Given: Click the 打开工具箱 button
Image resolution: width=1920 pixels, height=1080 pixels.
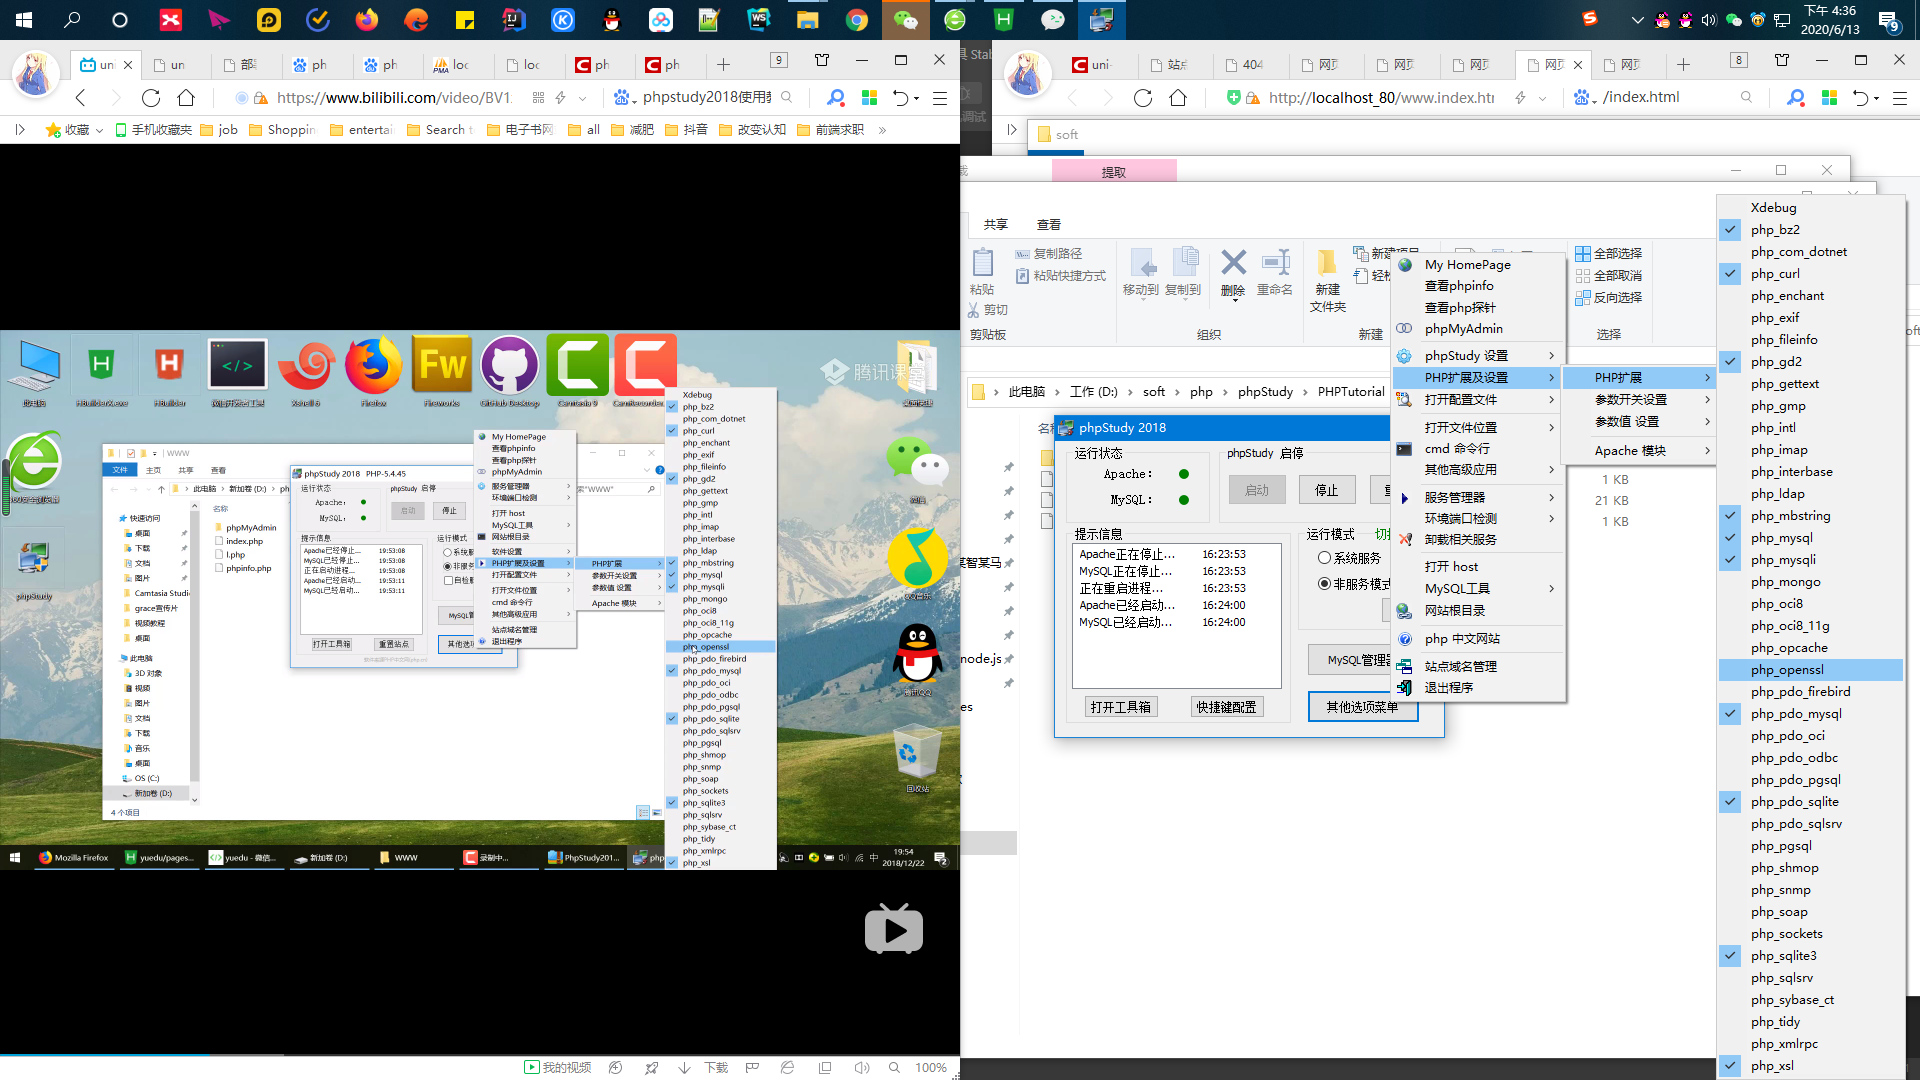Looking at the screenshot, I should (1121, 707).
